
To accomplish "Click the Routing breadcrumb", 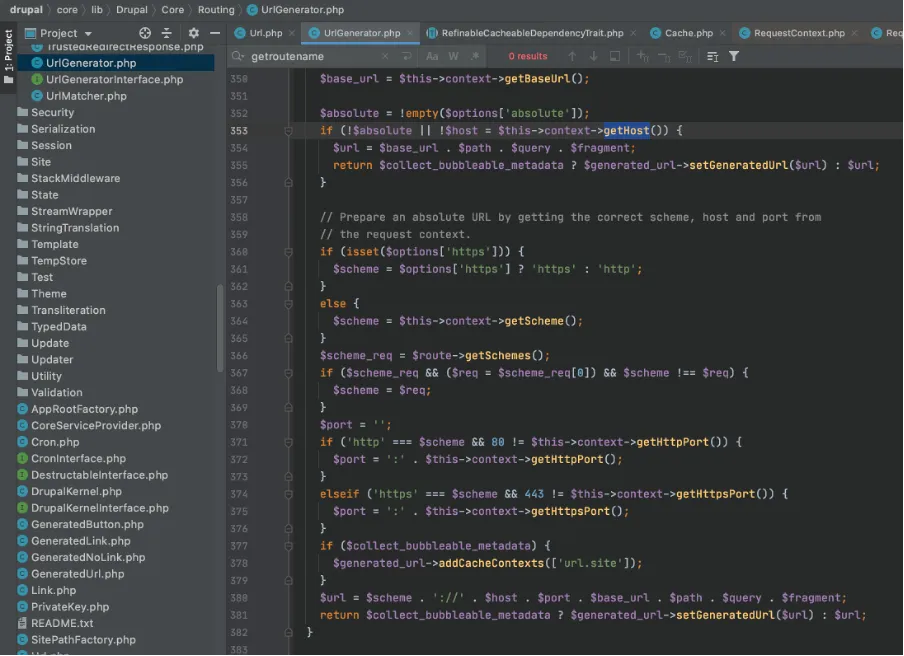I will click(x=216, y=10).
